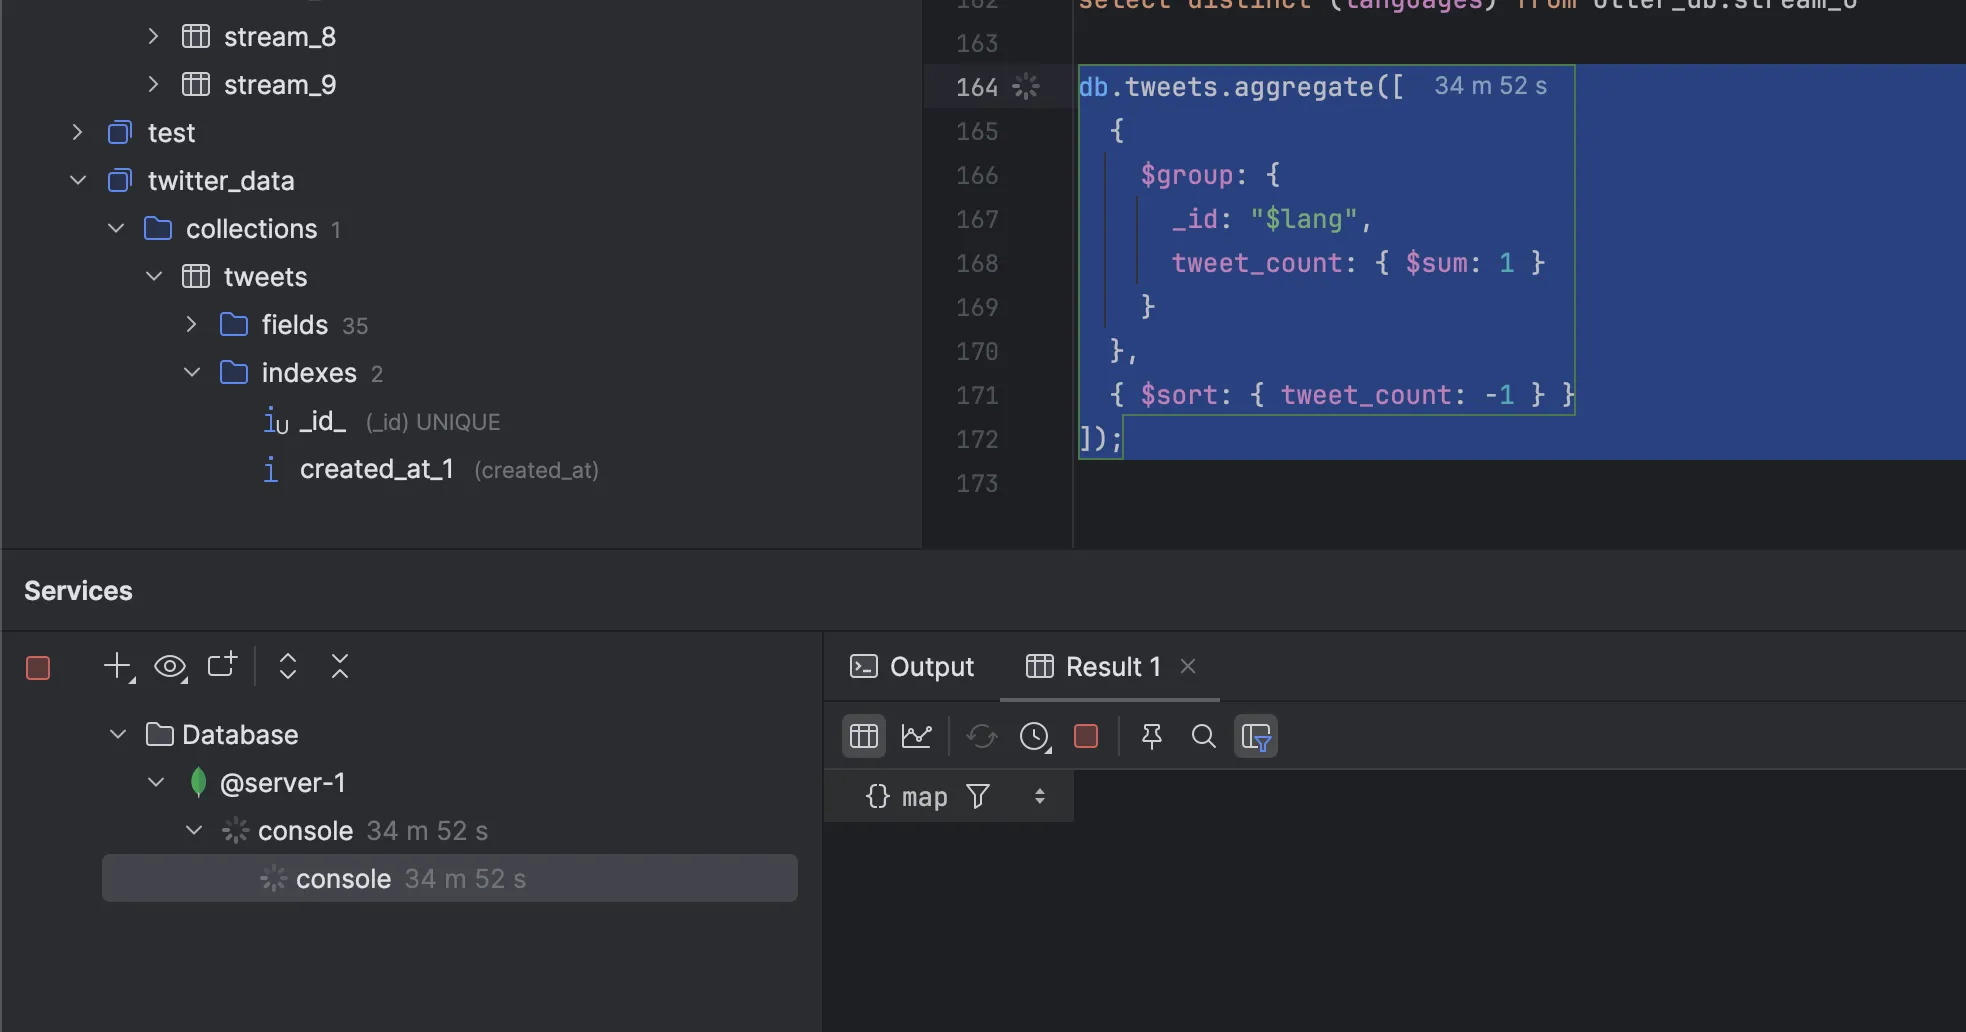Screen dimensions: 1966x1032
Task: Stop the running service in Services toolbar
Action: [x=38, y=668]
